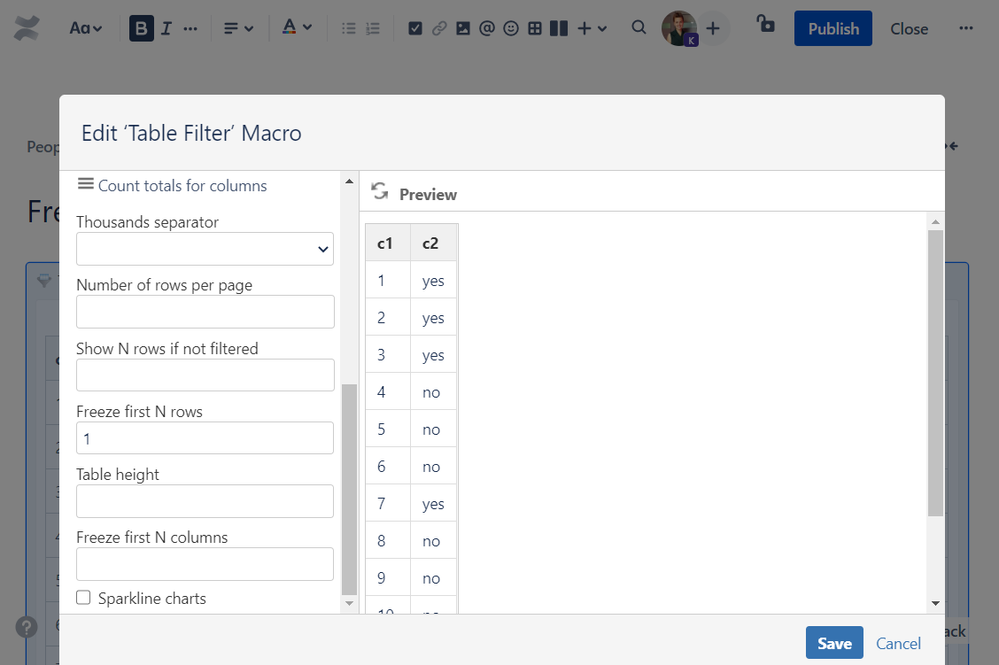
Task: Refresh the Preview pane
Action: pyautogui.click(x=380, y=191)
